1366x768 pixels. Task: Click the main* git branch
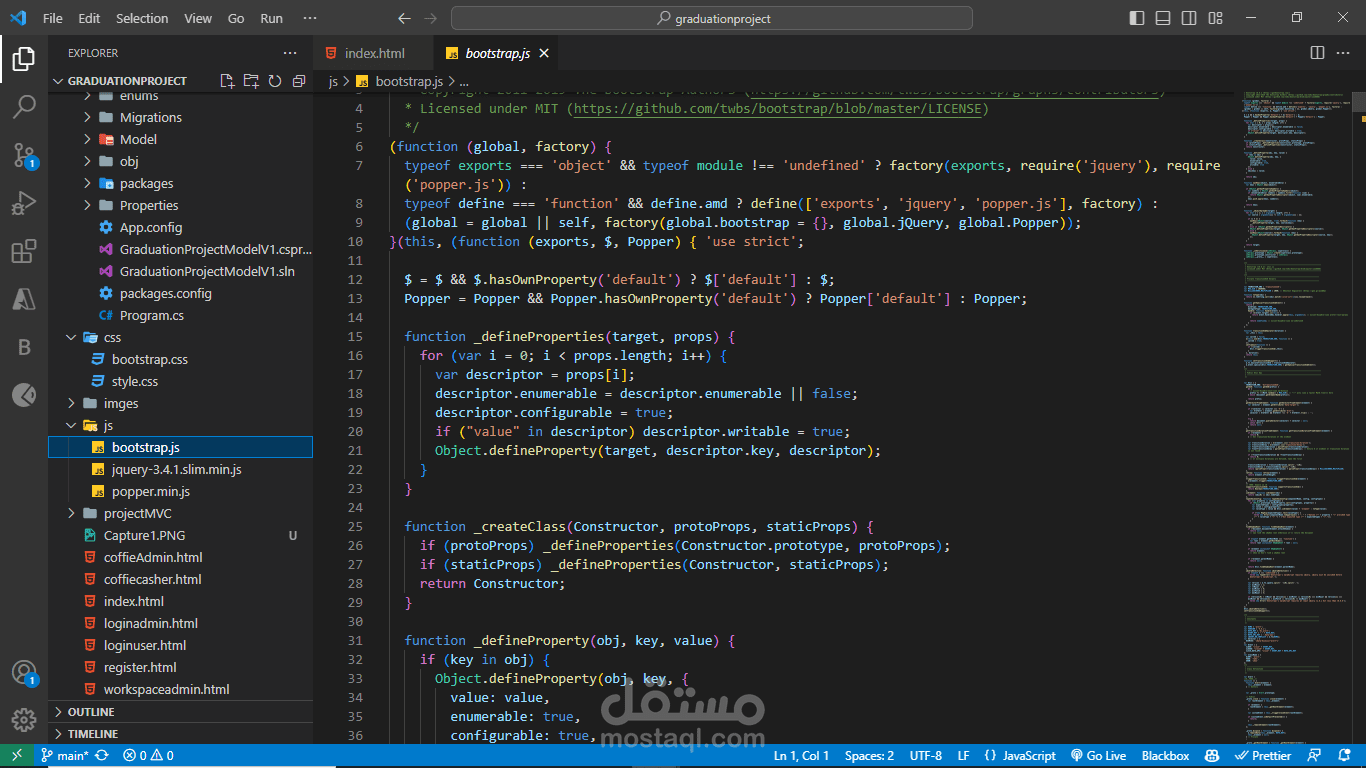click(65, 756)
